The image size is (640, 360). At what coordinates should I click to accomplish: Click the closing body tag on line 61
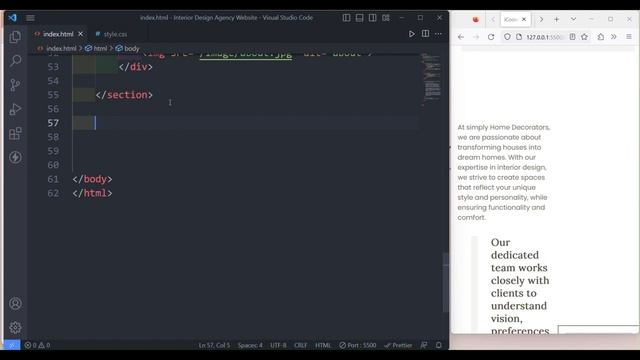tap(92, 179)
